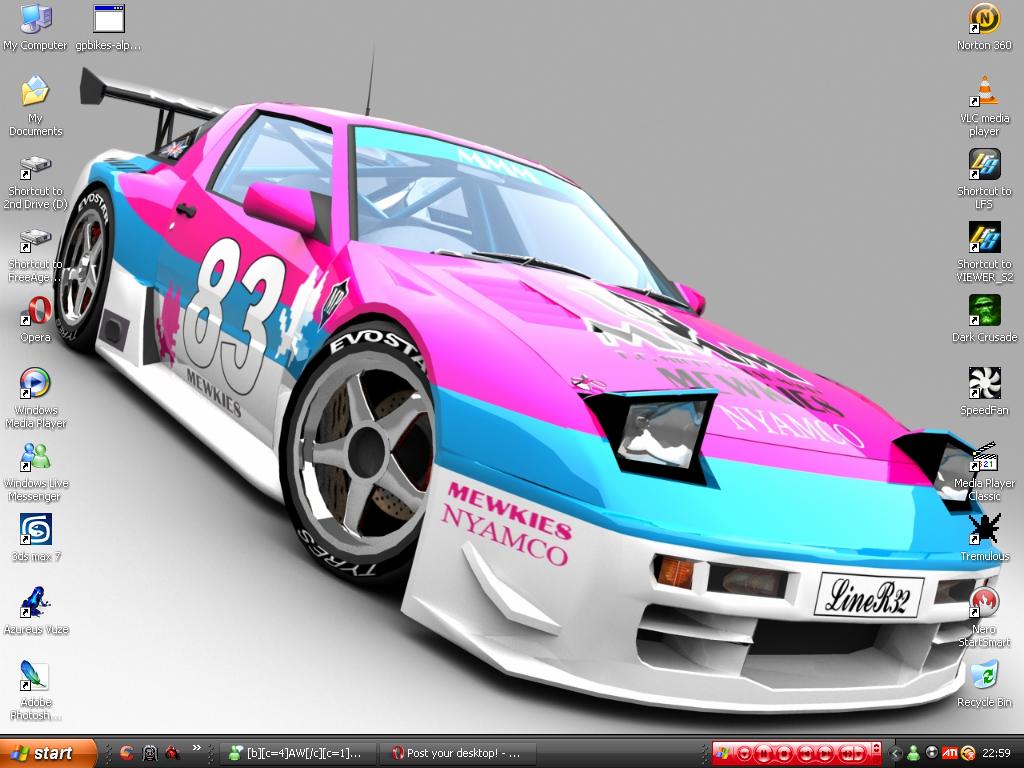The height and width of the screenshot is (768, 1024).
Task: Launch Adobe Photoshop desktop shortcut
Action: (35, 690)
